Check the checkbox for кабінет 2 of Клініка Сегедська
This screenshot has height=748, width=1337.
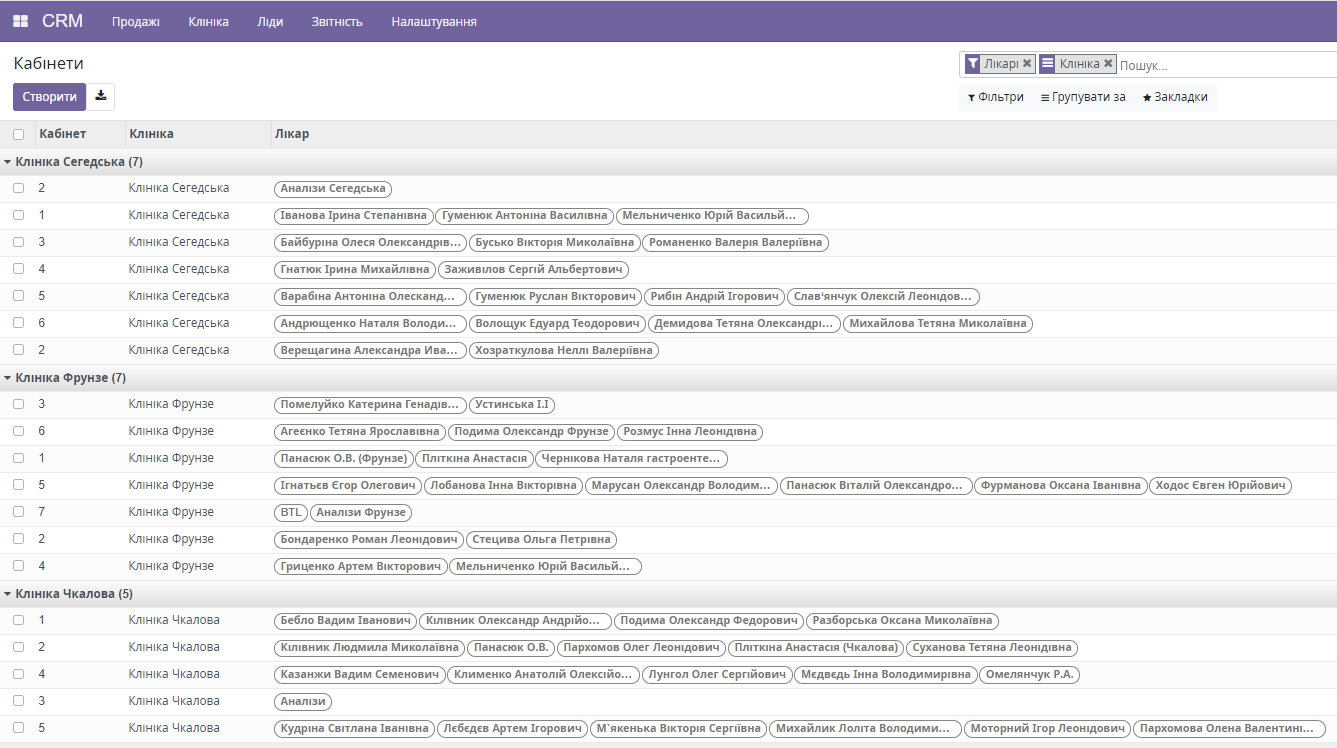tap(17, 187)
